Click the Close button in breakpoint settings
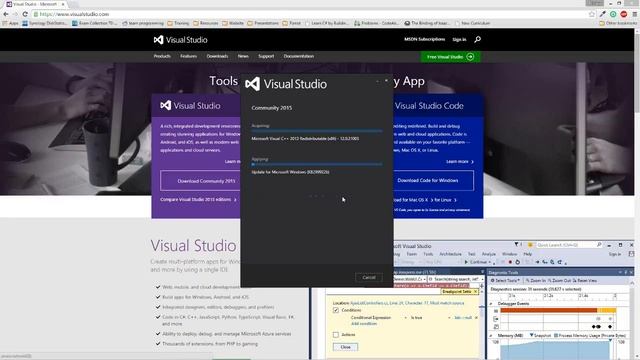 345,347
